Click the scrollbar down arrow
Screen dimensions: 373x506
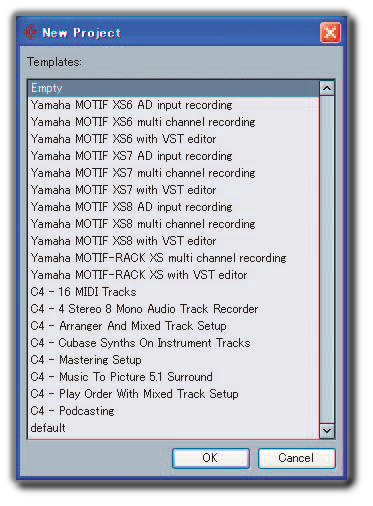[x=327, y=431]
